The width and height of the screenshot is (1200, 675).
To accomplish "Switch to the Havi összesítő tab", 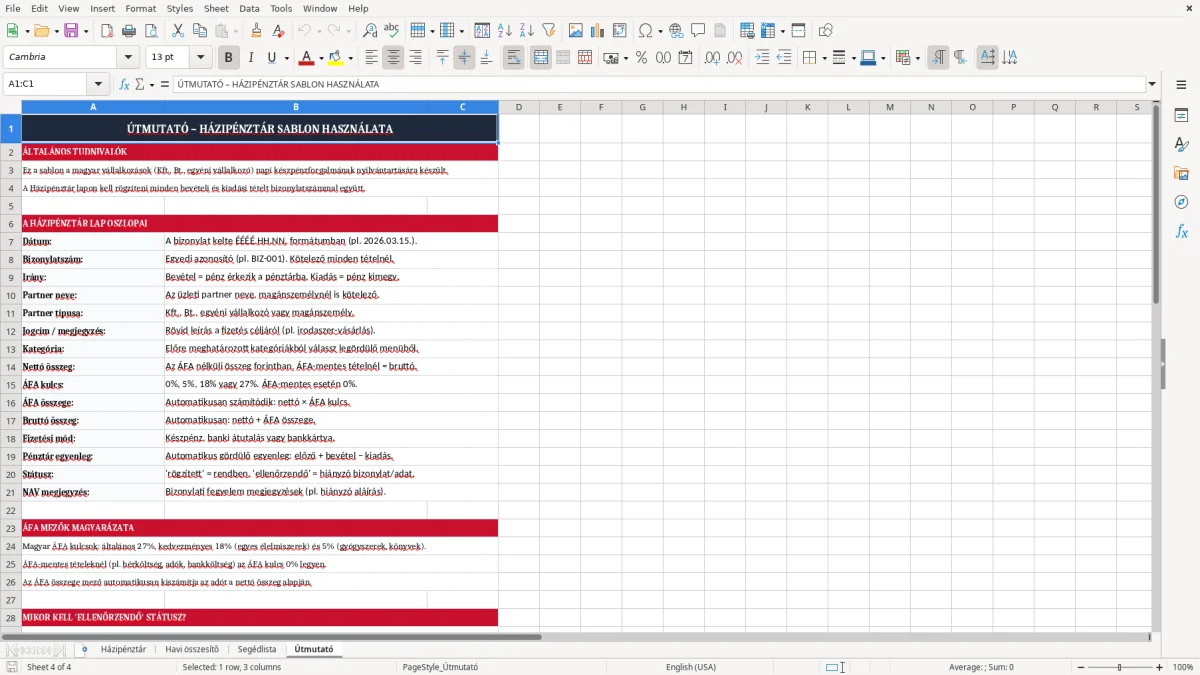I will tap(192, 649).
